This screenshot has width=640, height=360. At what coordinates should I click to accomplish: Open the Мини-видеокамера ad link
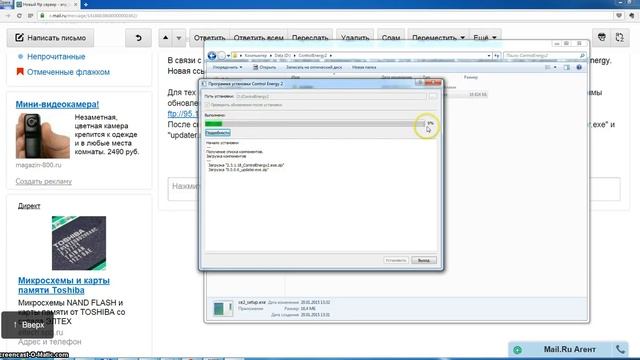pos(57,104)
